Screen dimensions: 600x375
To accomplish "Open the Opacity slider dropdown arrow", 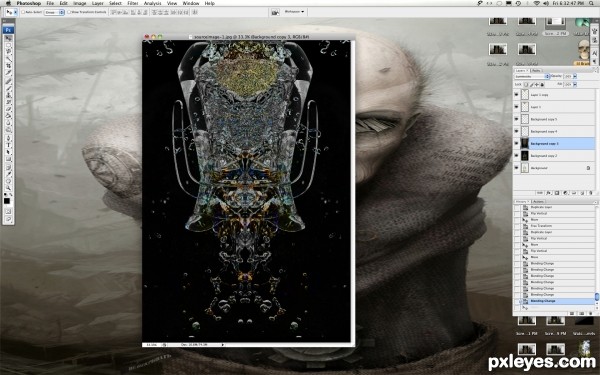I will (575, 76).
